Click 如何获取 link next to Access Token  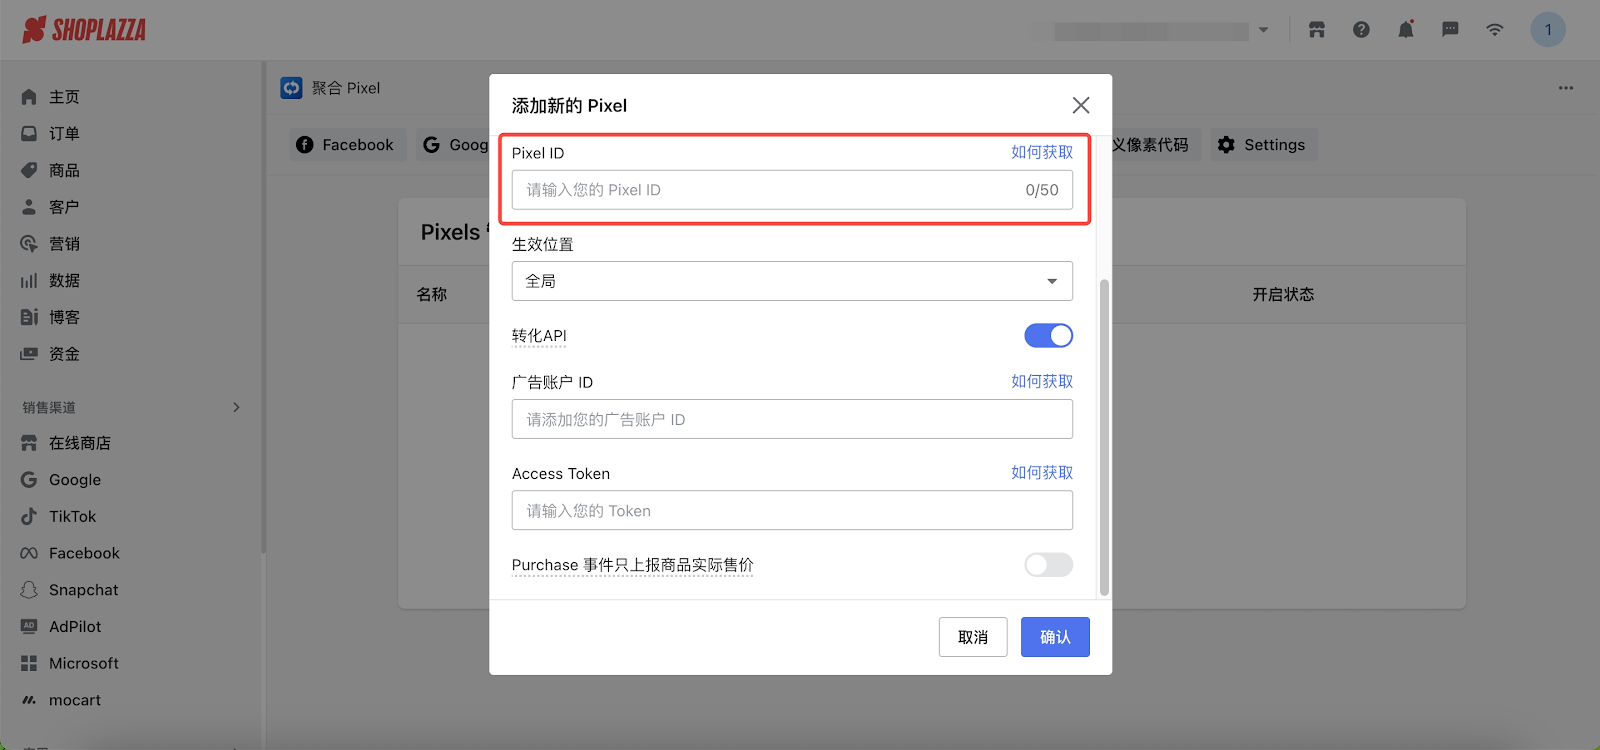click(1041, 473)
